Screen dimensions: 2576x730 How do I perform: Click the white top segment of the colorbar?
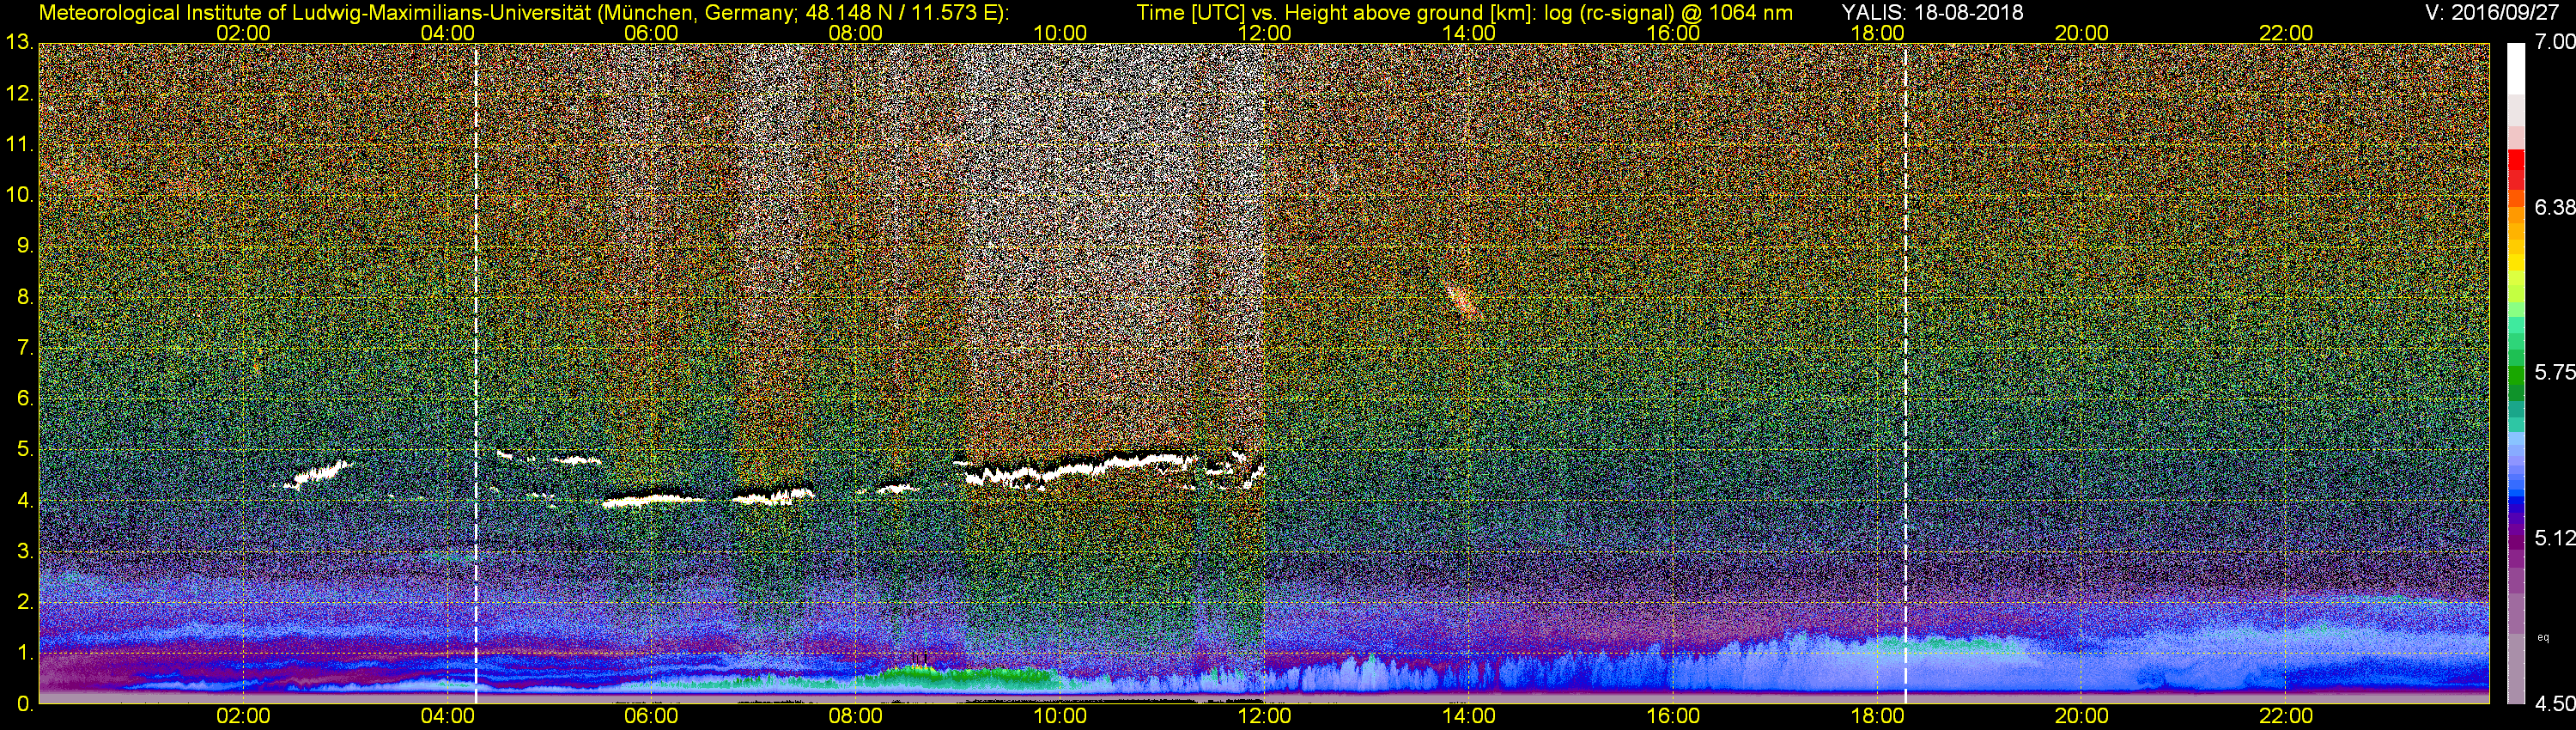pyautogui.click(x=2515, y=68)
